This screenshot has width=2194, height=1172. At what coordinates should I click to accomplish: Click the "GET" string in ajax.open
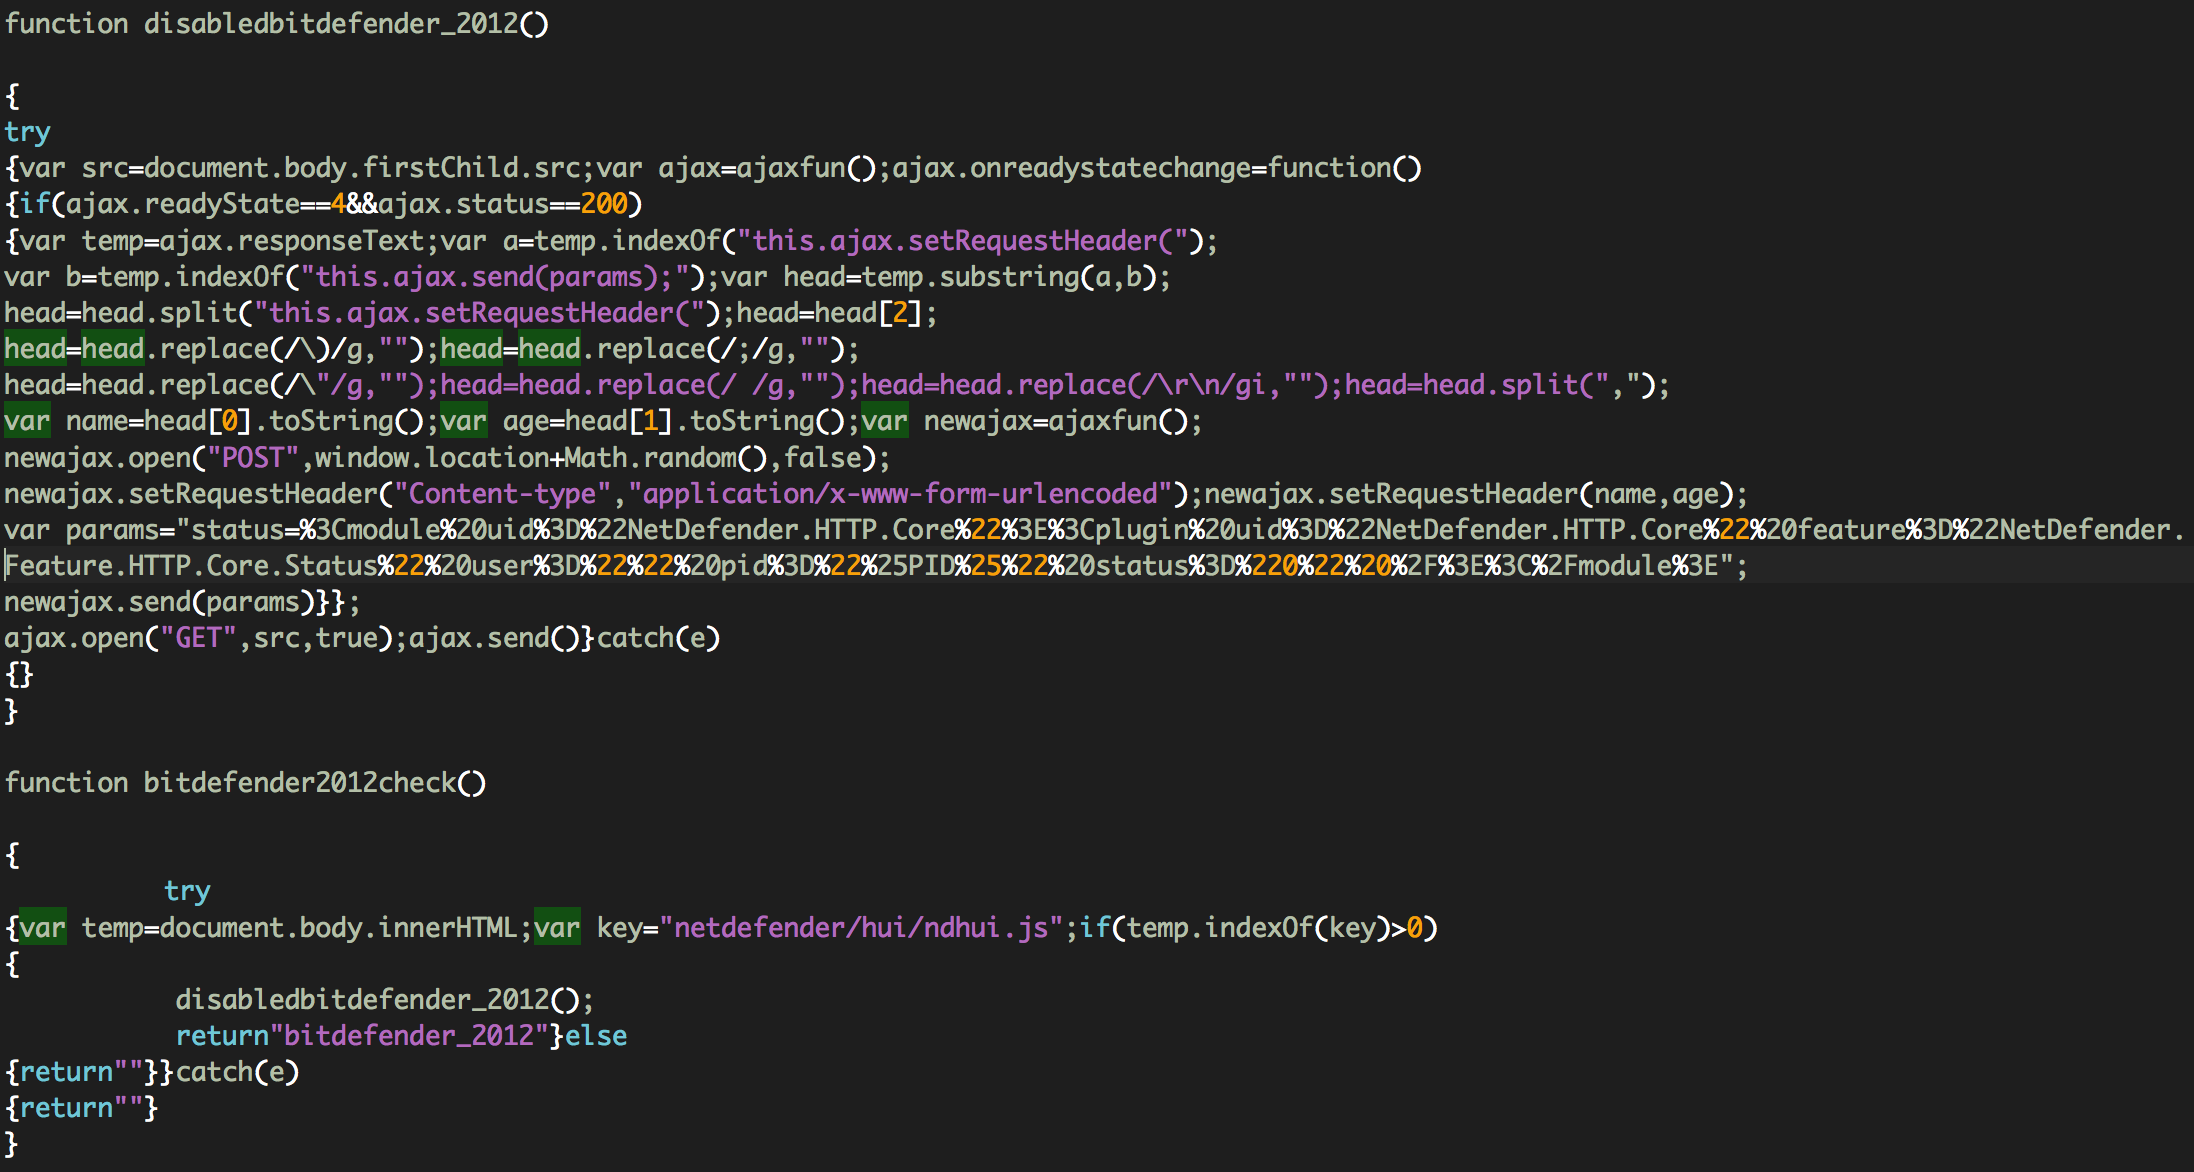(x=198, y=638)
